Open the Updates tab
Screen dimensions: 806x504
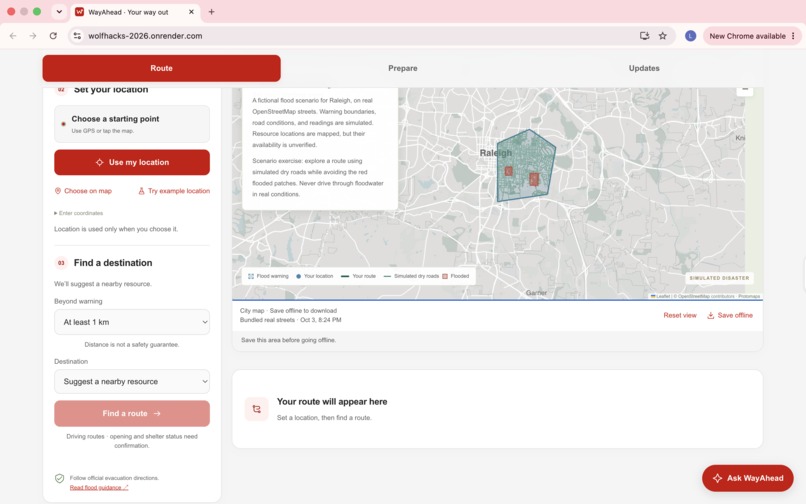pyautogui.click(x=644, y=68)
